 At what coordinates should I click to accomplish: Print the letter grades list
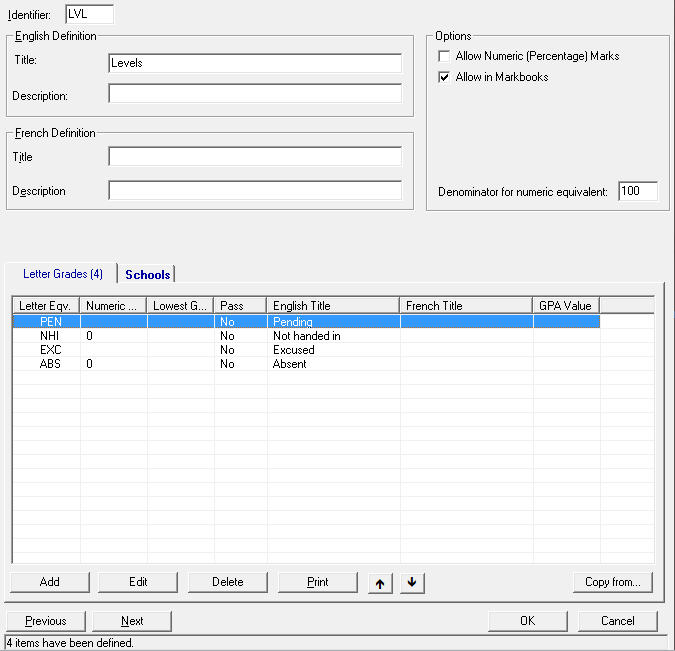pyautogui.click(x=317, y=582)
